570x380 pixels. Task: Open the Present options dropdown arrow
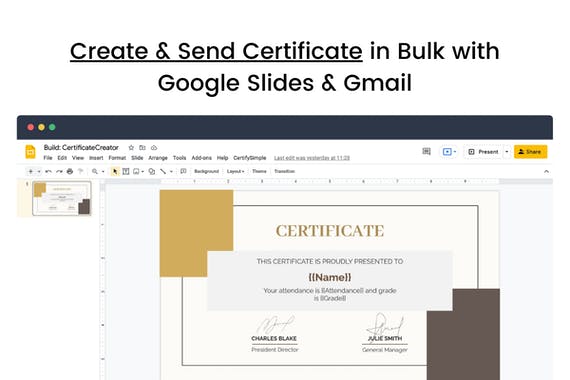click(507, 152)
